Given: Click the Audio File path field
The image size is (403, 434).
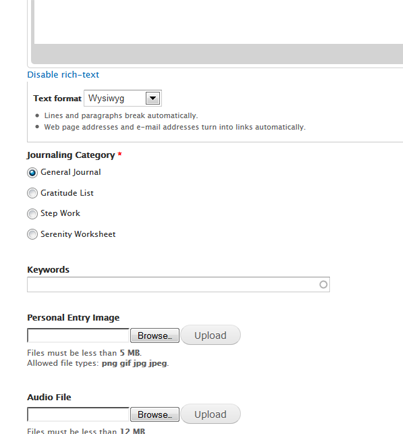Looking at the screenshot, I should pyautogui.click(x=78, y=414).
